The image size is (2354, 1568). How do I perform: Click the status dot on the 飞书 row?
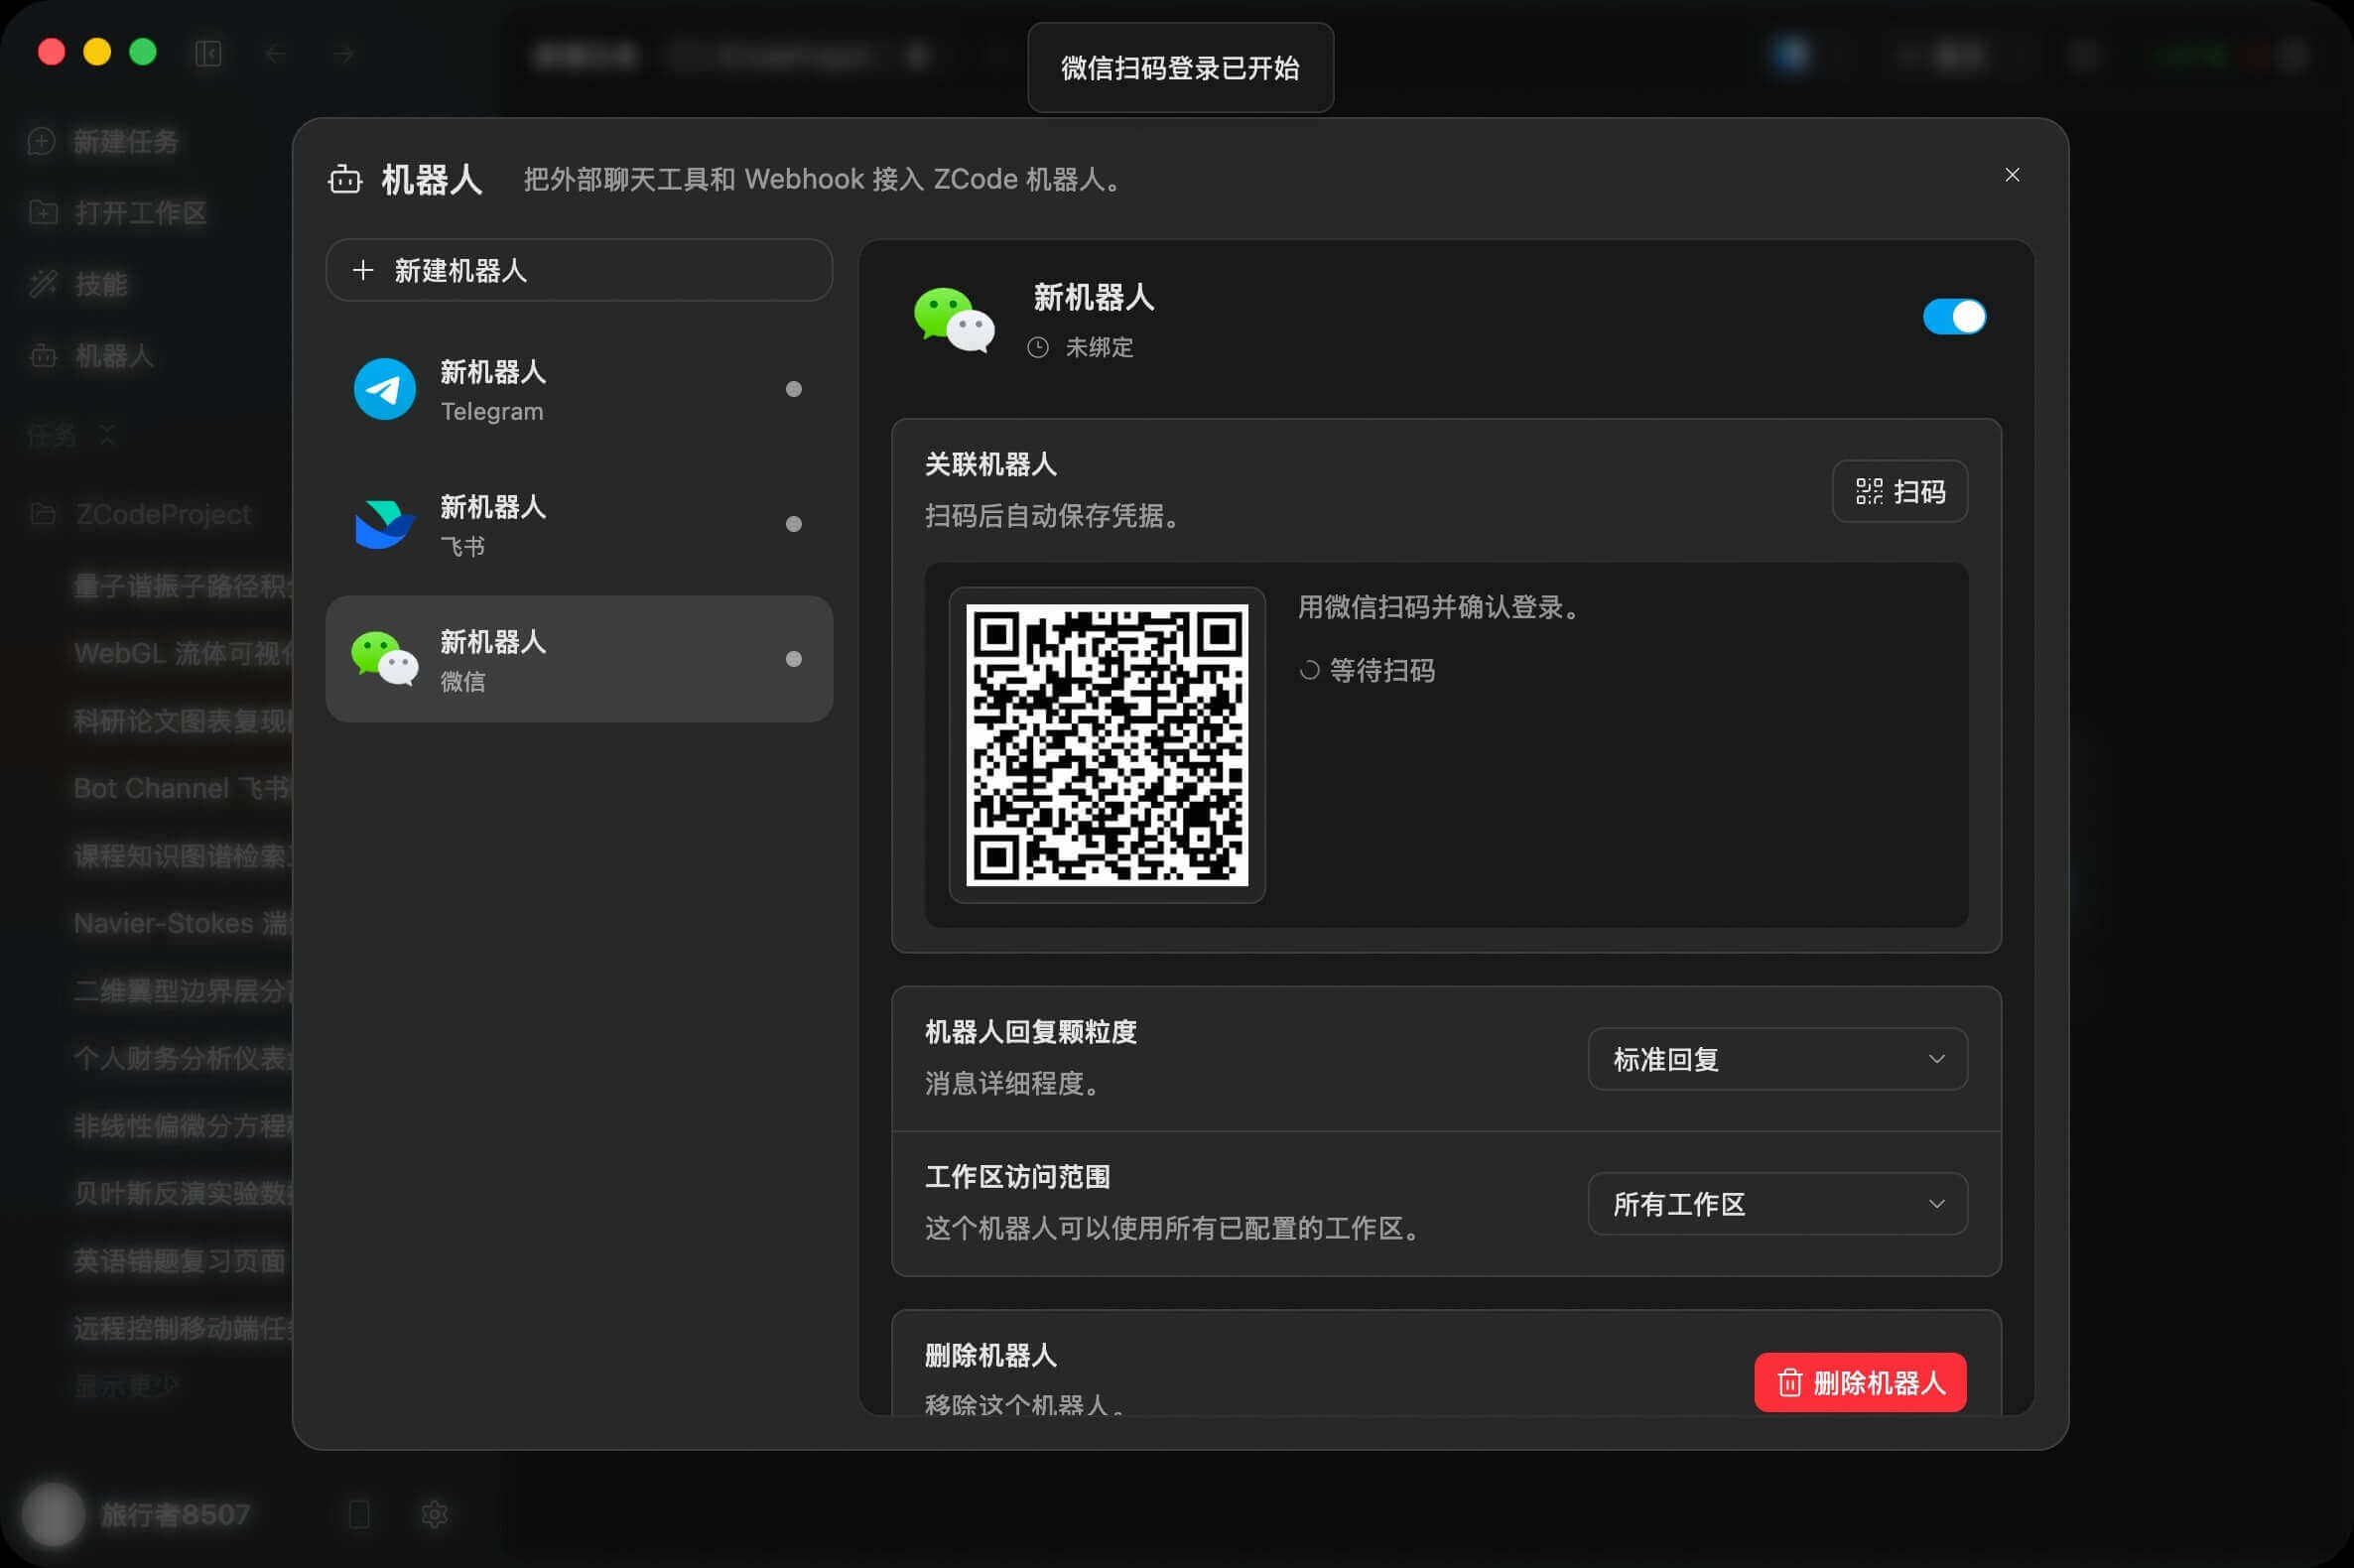[x=794, y=524]
